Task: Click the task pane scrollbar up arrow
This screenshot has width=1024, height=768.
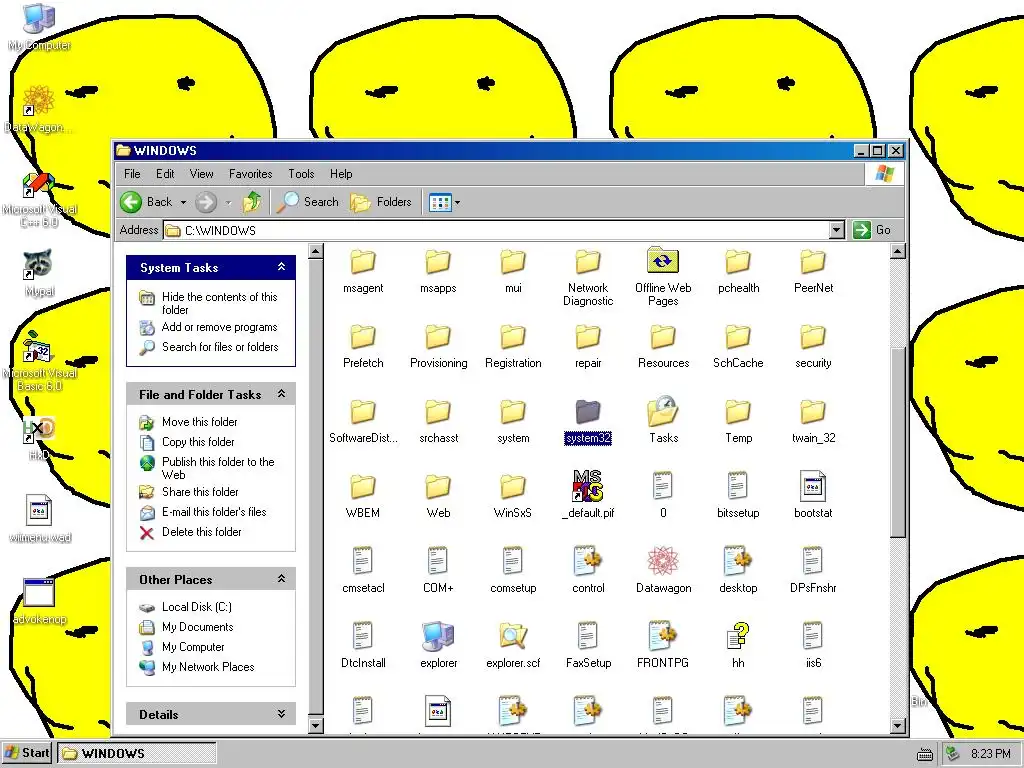Action: pos(315,251)
